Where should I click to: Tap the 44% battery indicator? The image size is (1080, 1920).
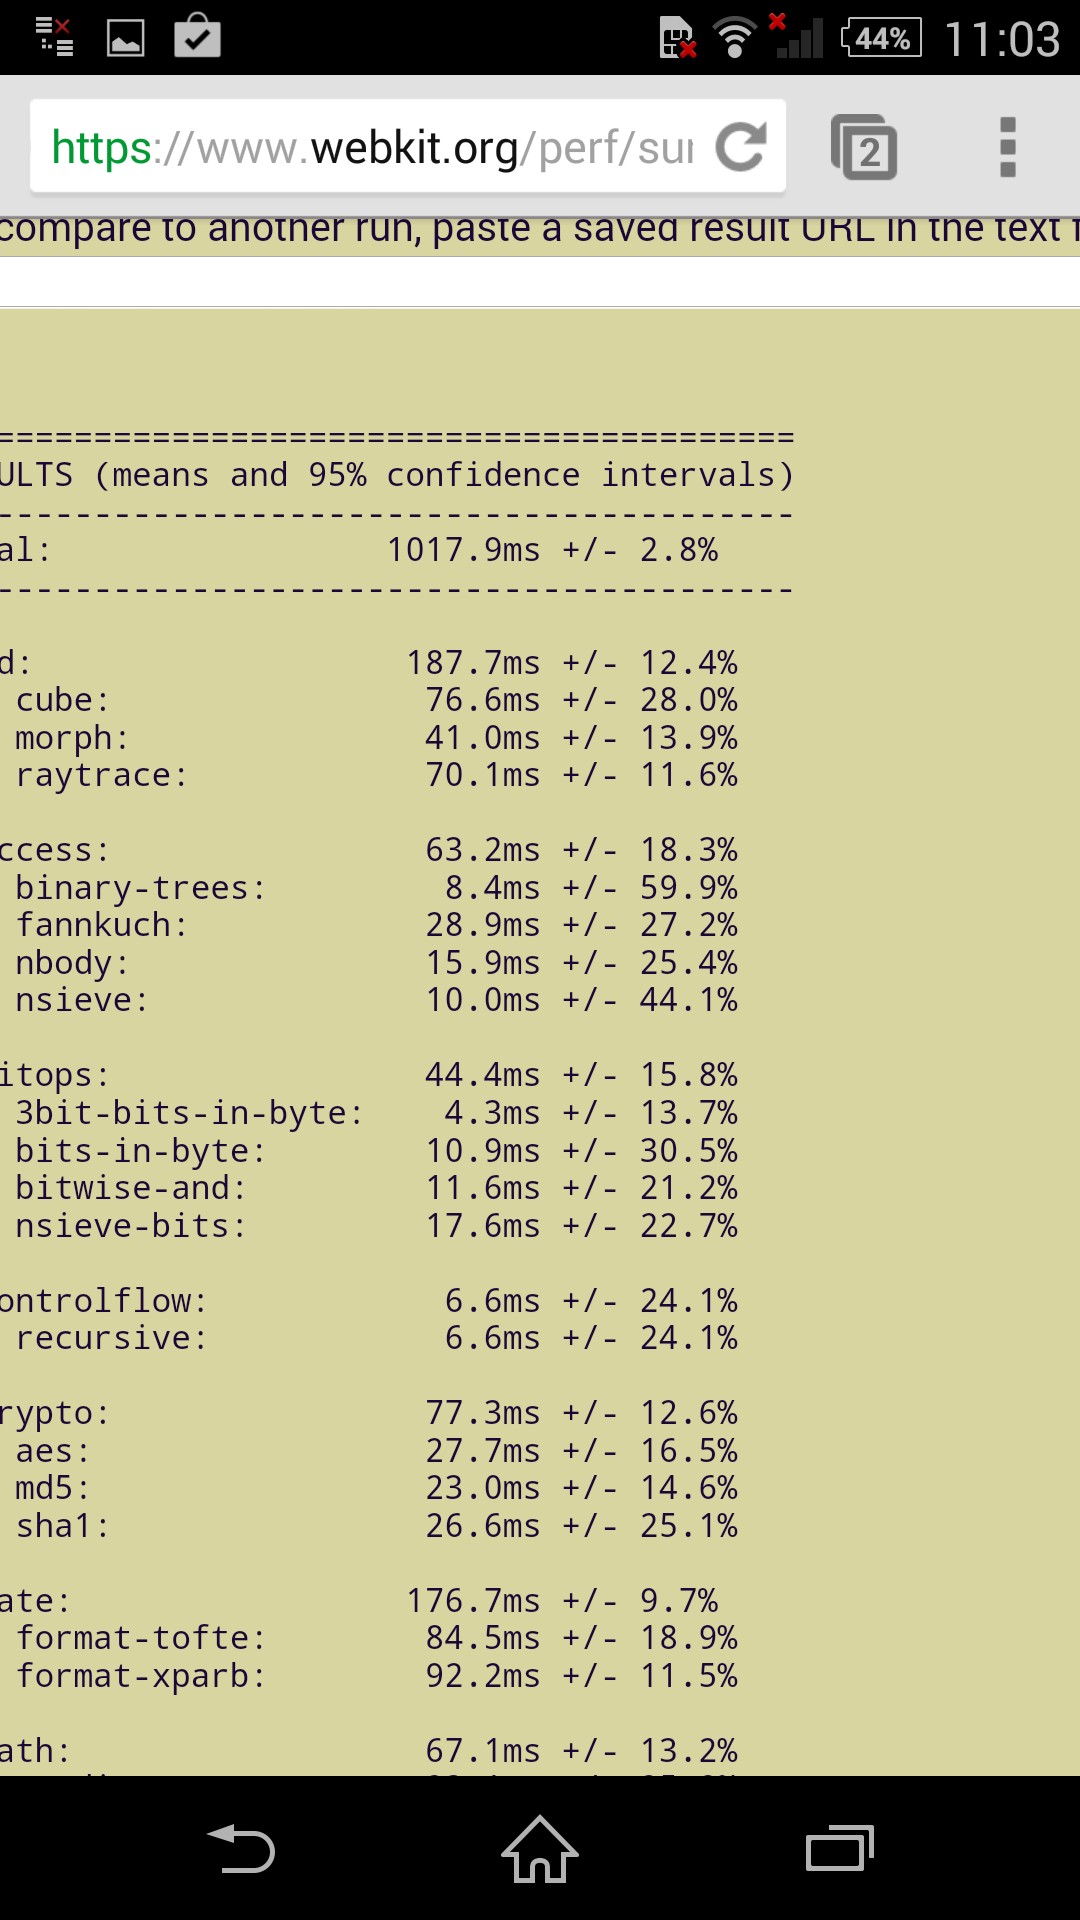click(881, 38)
